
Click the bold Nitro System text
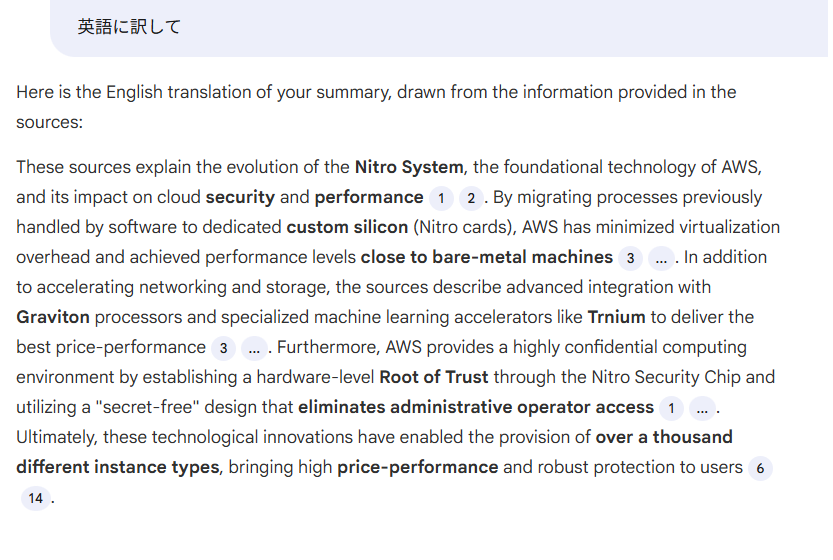(x=409, y=167)
